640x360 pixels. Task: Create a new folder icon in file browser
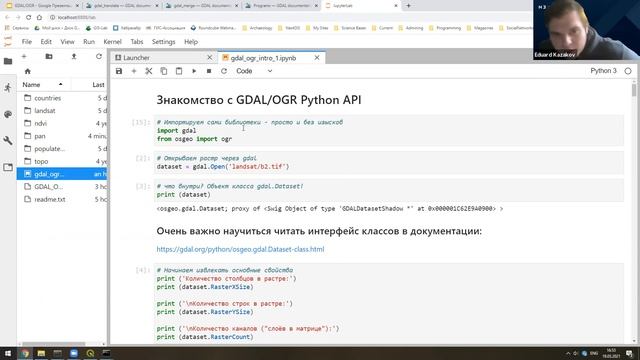[49, 56]
